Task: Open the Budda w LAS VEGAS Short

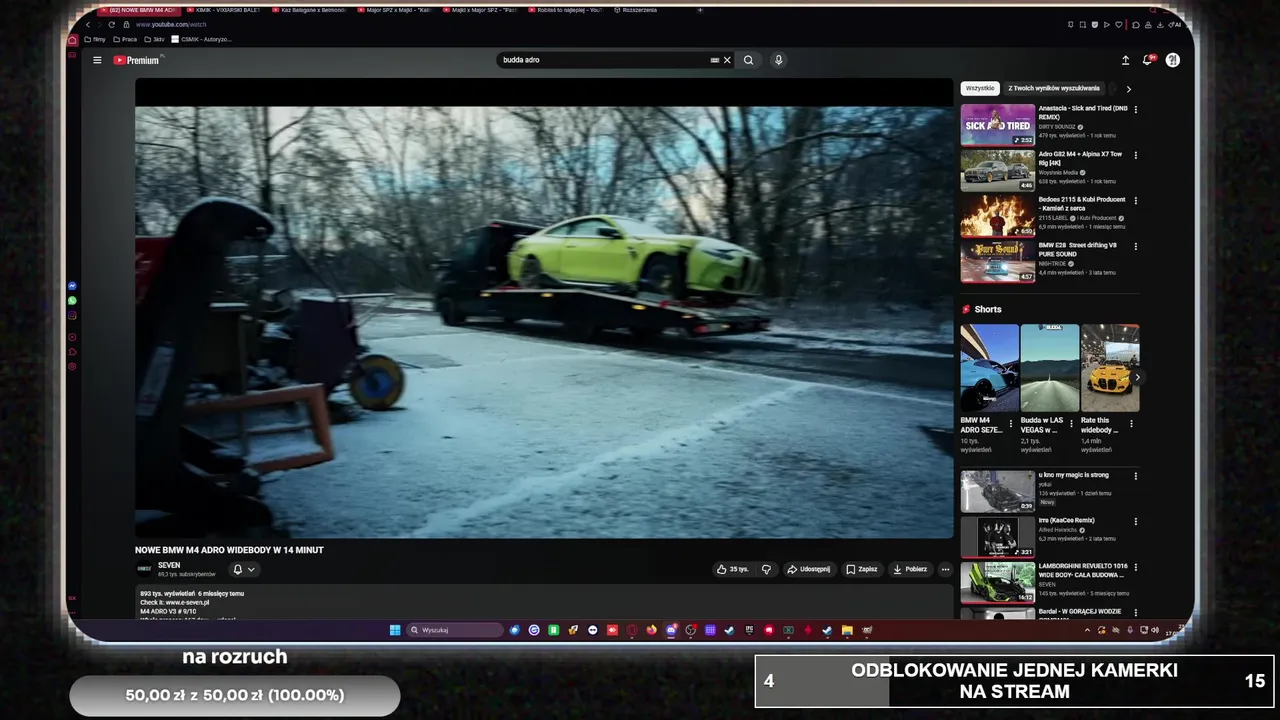Action: [1050, 368]
